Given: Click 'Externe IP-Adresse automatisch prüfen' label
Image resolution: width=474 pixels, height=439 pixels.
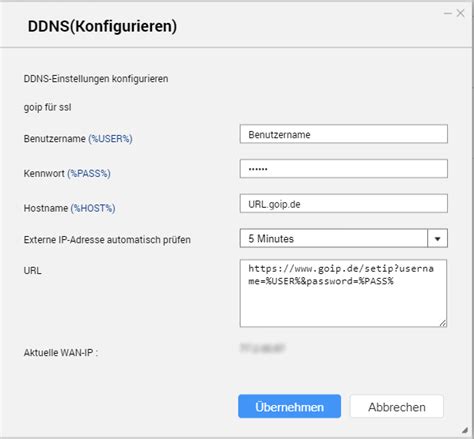Looking at the screenshot, I should click(x=107, y=240).
